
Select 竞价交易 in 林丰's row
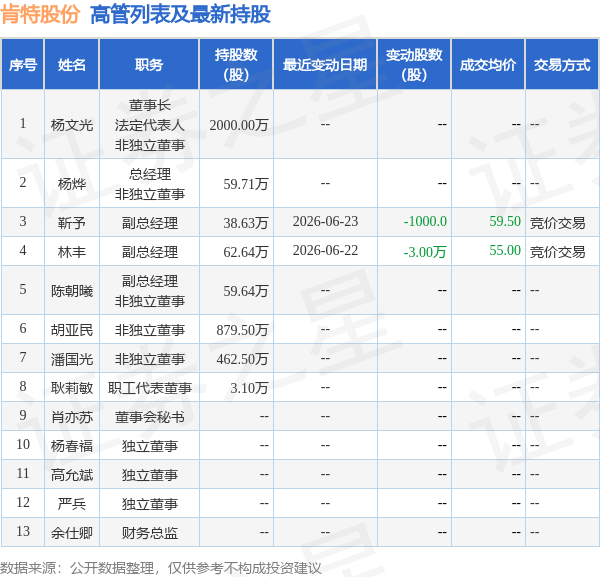point(558,252)
